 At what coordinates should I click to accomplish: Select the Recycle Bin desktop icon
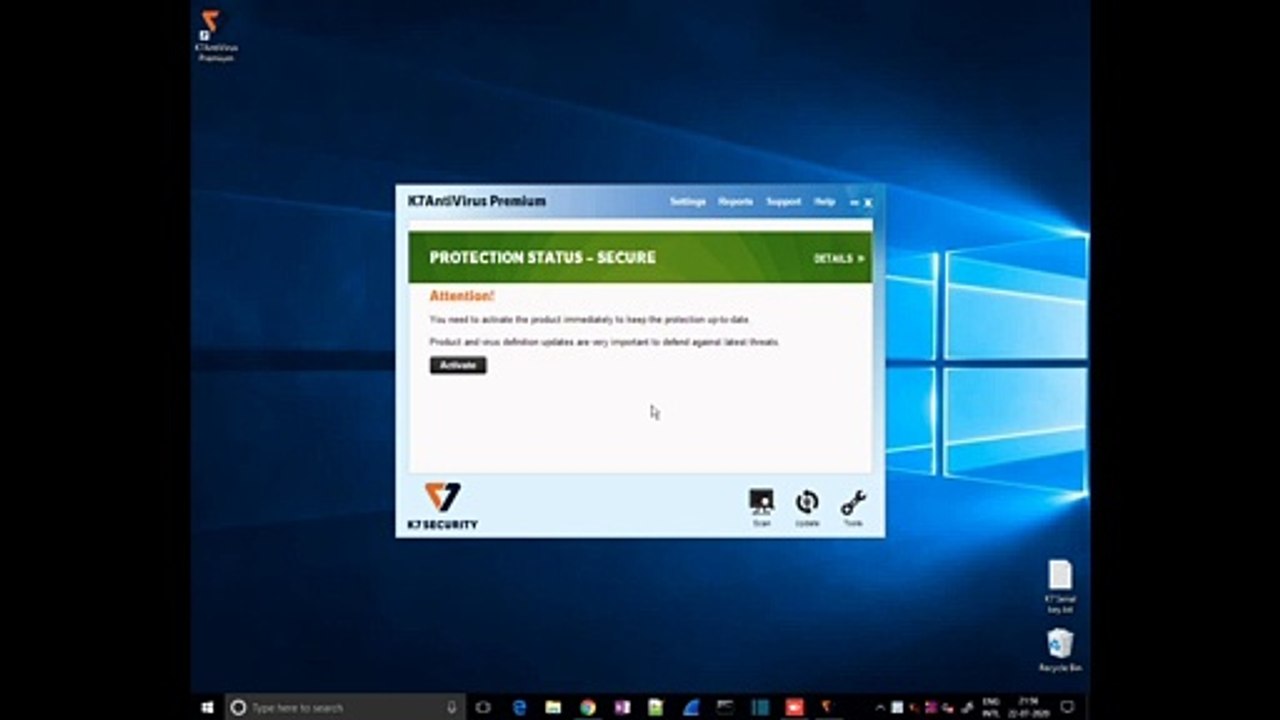click(1060, 650)
